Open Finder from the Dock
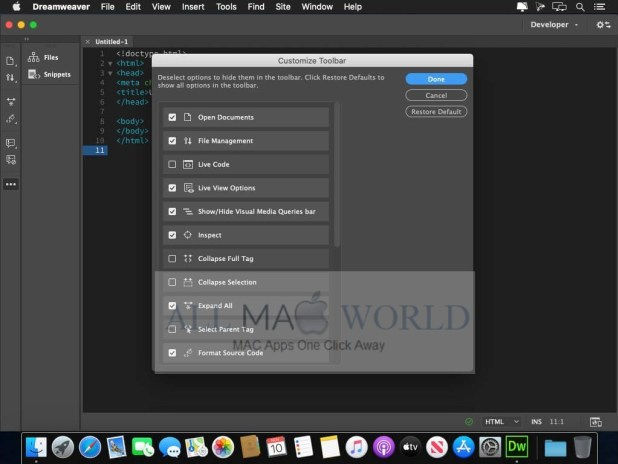Image resolution: width=618 pixels, height=464 pixels. [x=36, y=447]
